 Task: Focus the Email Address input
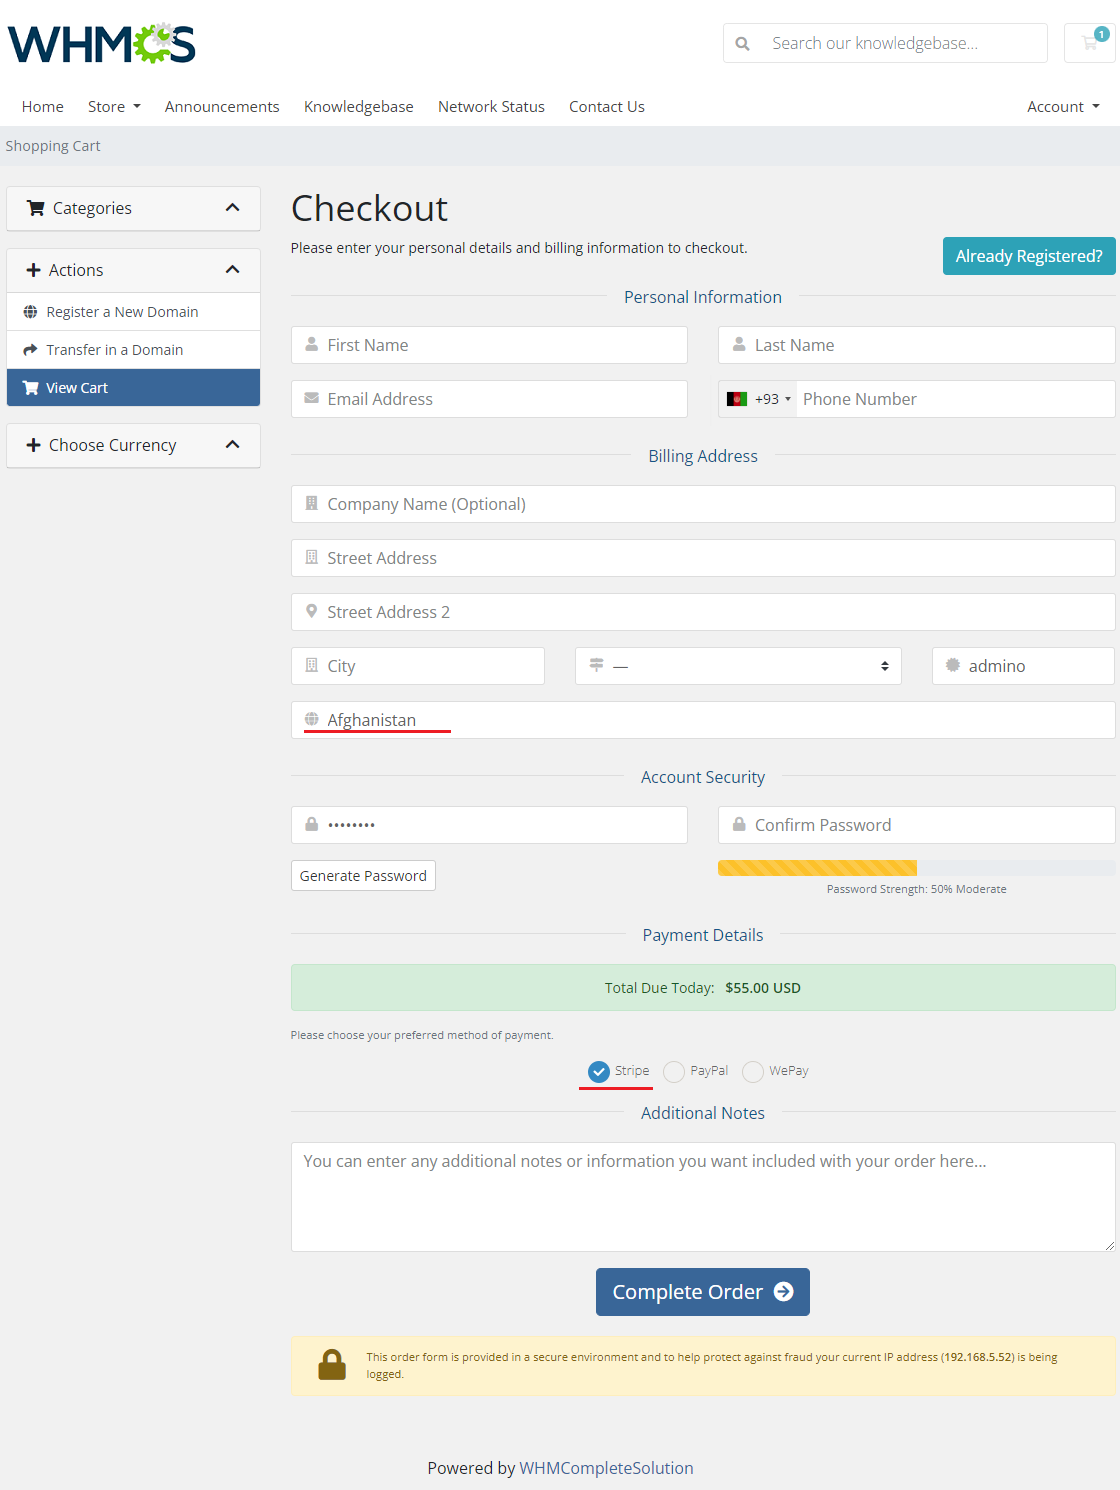click(x=489, y=399)
